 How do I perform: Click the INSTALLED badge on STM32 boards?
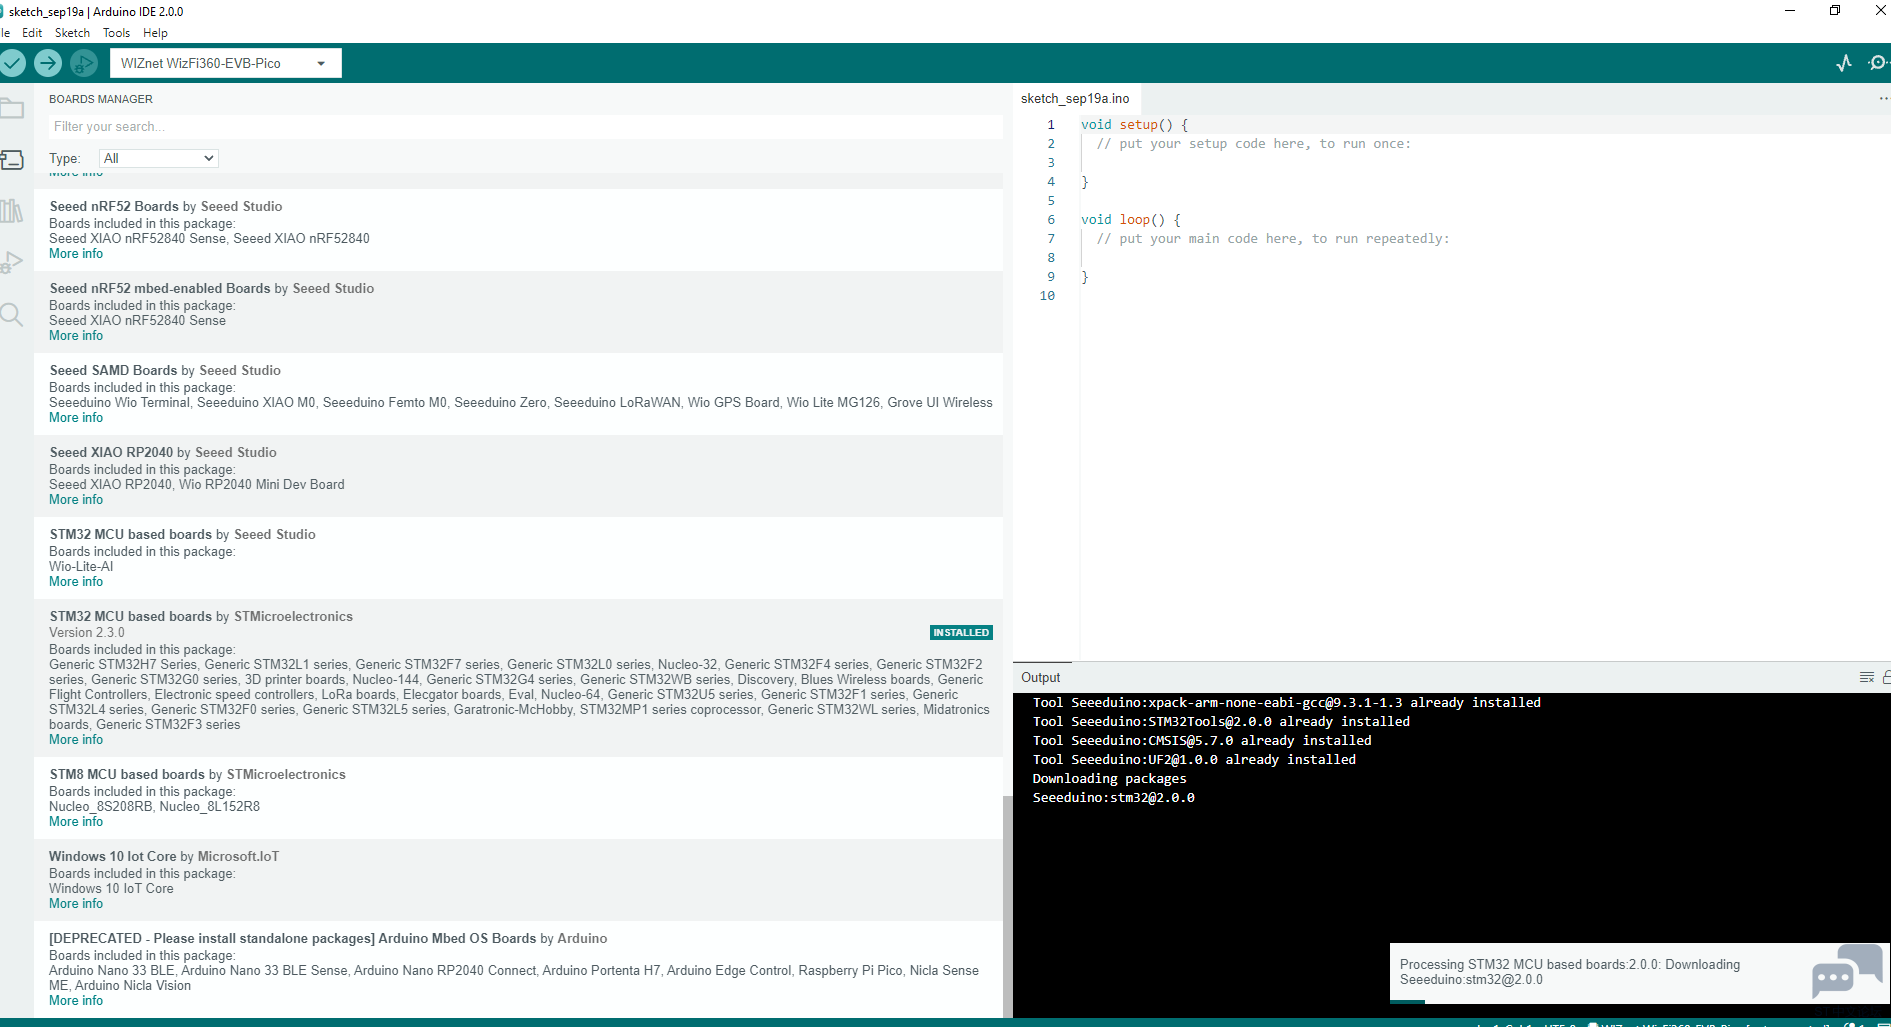[961, 633]
